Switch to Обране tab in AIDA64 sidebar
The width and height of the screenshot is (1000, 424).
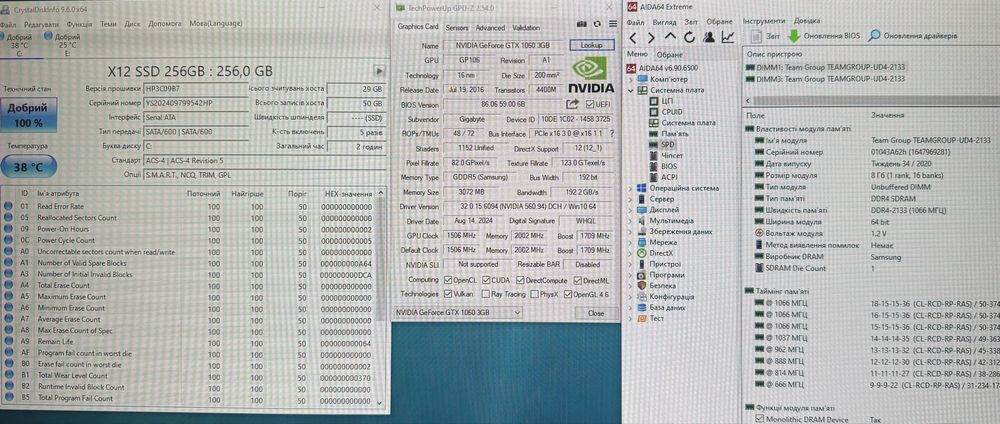click(x=670, y=54)
